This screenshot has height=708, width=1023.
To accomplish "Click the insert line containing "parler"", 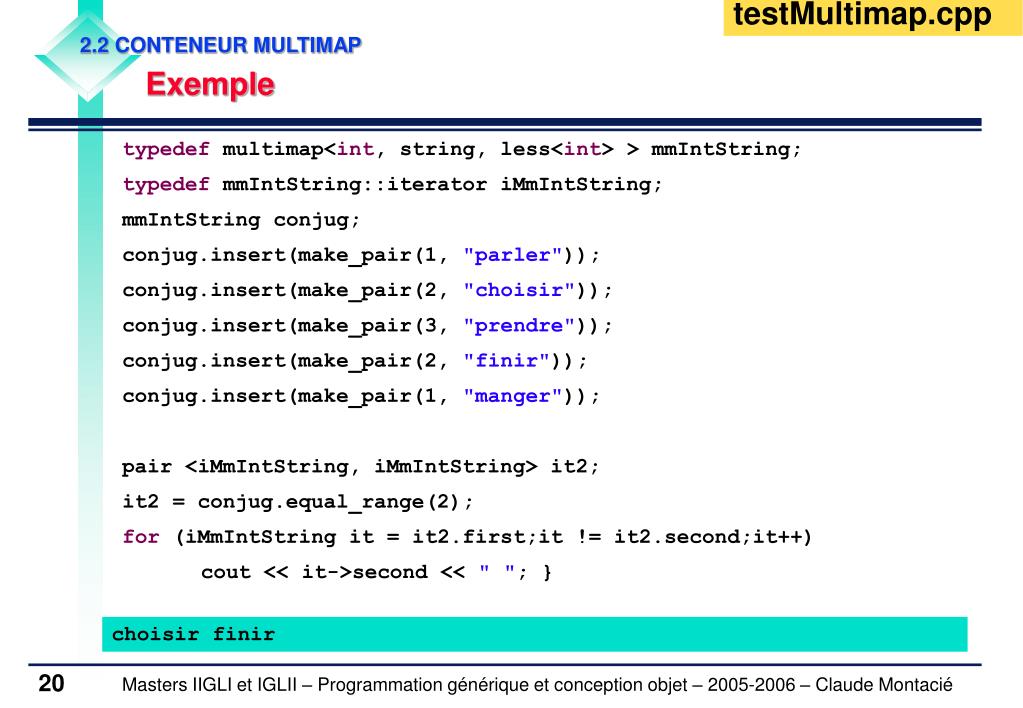I will pos(361,255).
